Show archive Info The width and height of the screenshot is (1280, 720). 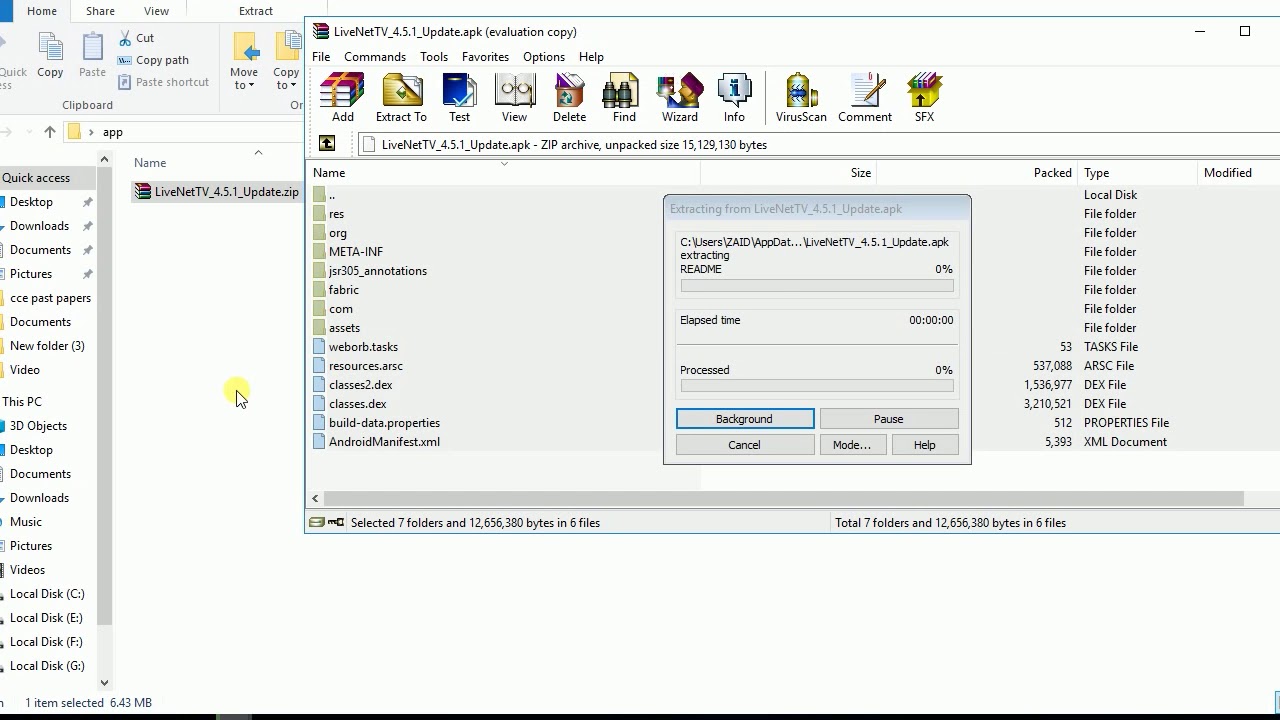[x=734, y=95]
